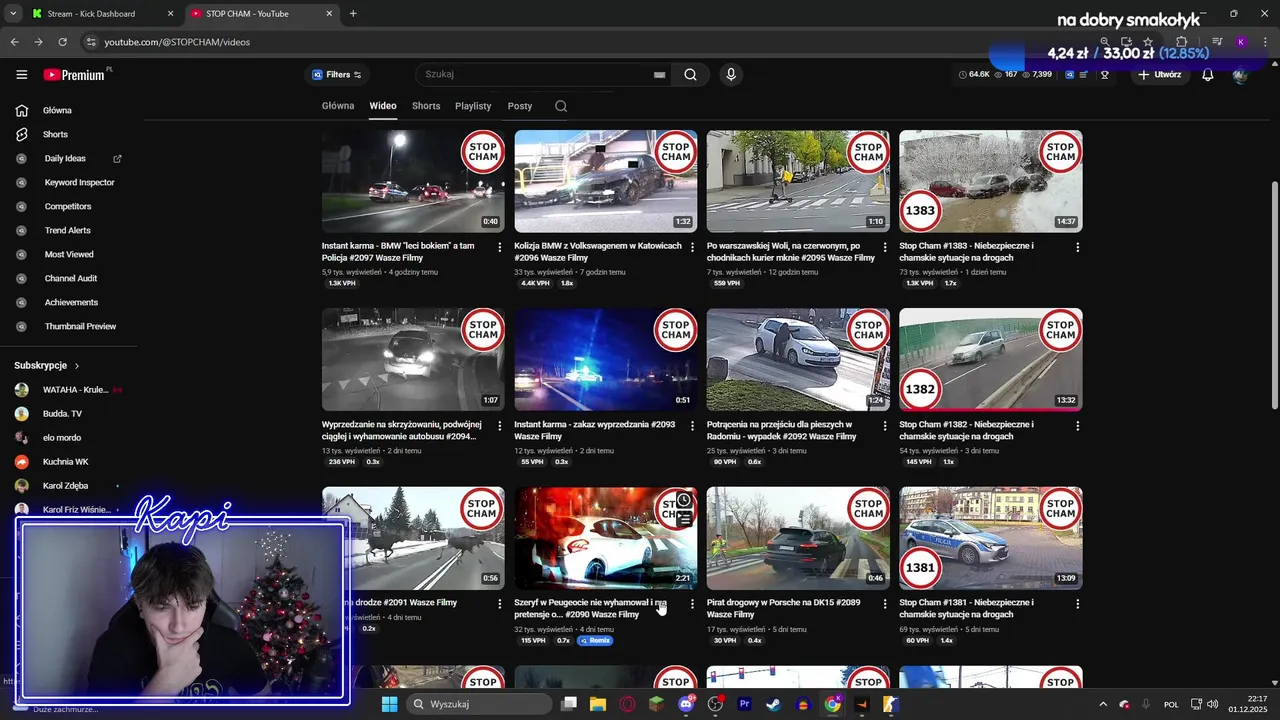
Task: Click the search magnifier button beside Szukaj
Action: pyautogui.click(x=690, y=74)
